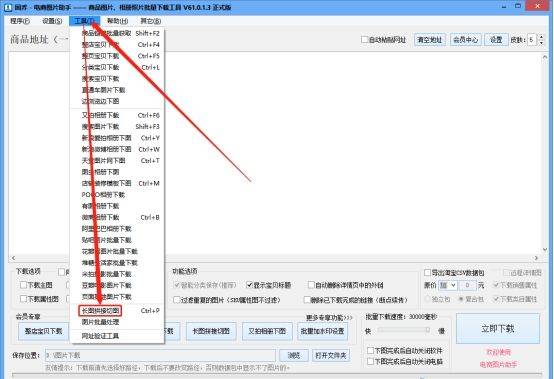Click inside the 商品地址 URL list area
Screen dimensions: 554x379
pyautogui.click(x=275, y=153)
